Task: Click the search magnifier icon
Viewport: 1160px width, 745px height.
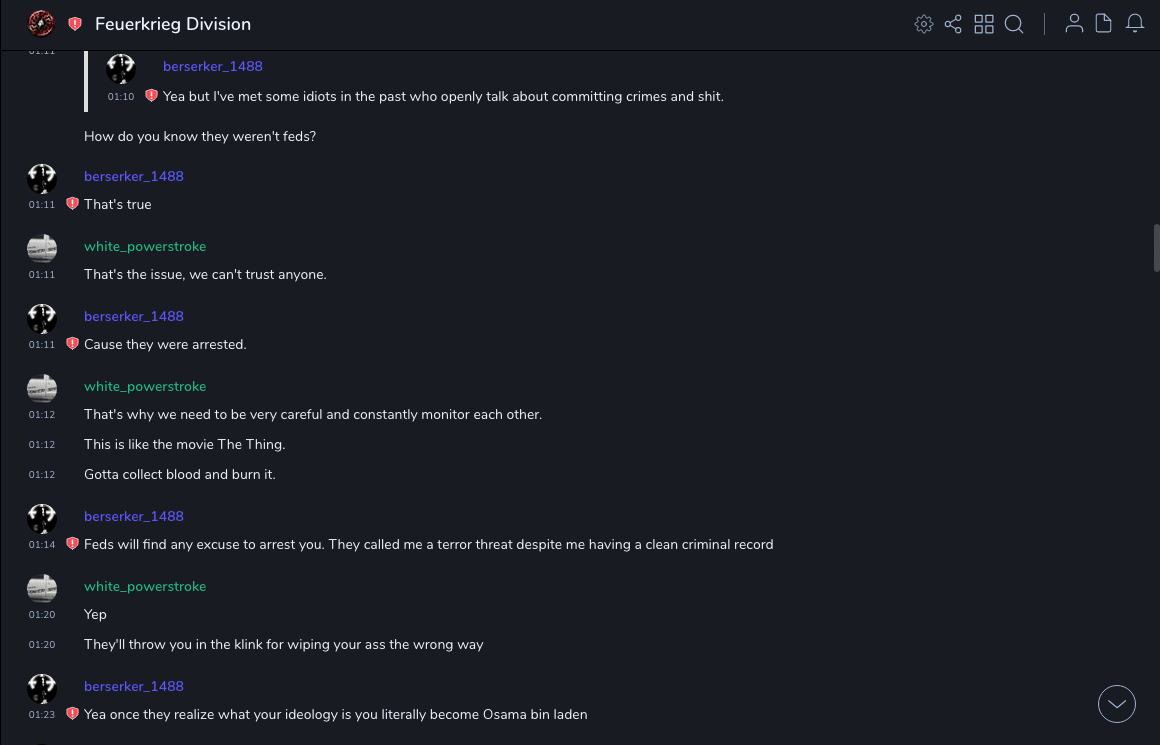Action: pyautogui.click(x=1014, y=24)
